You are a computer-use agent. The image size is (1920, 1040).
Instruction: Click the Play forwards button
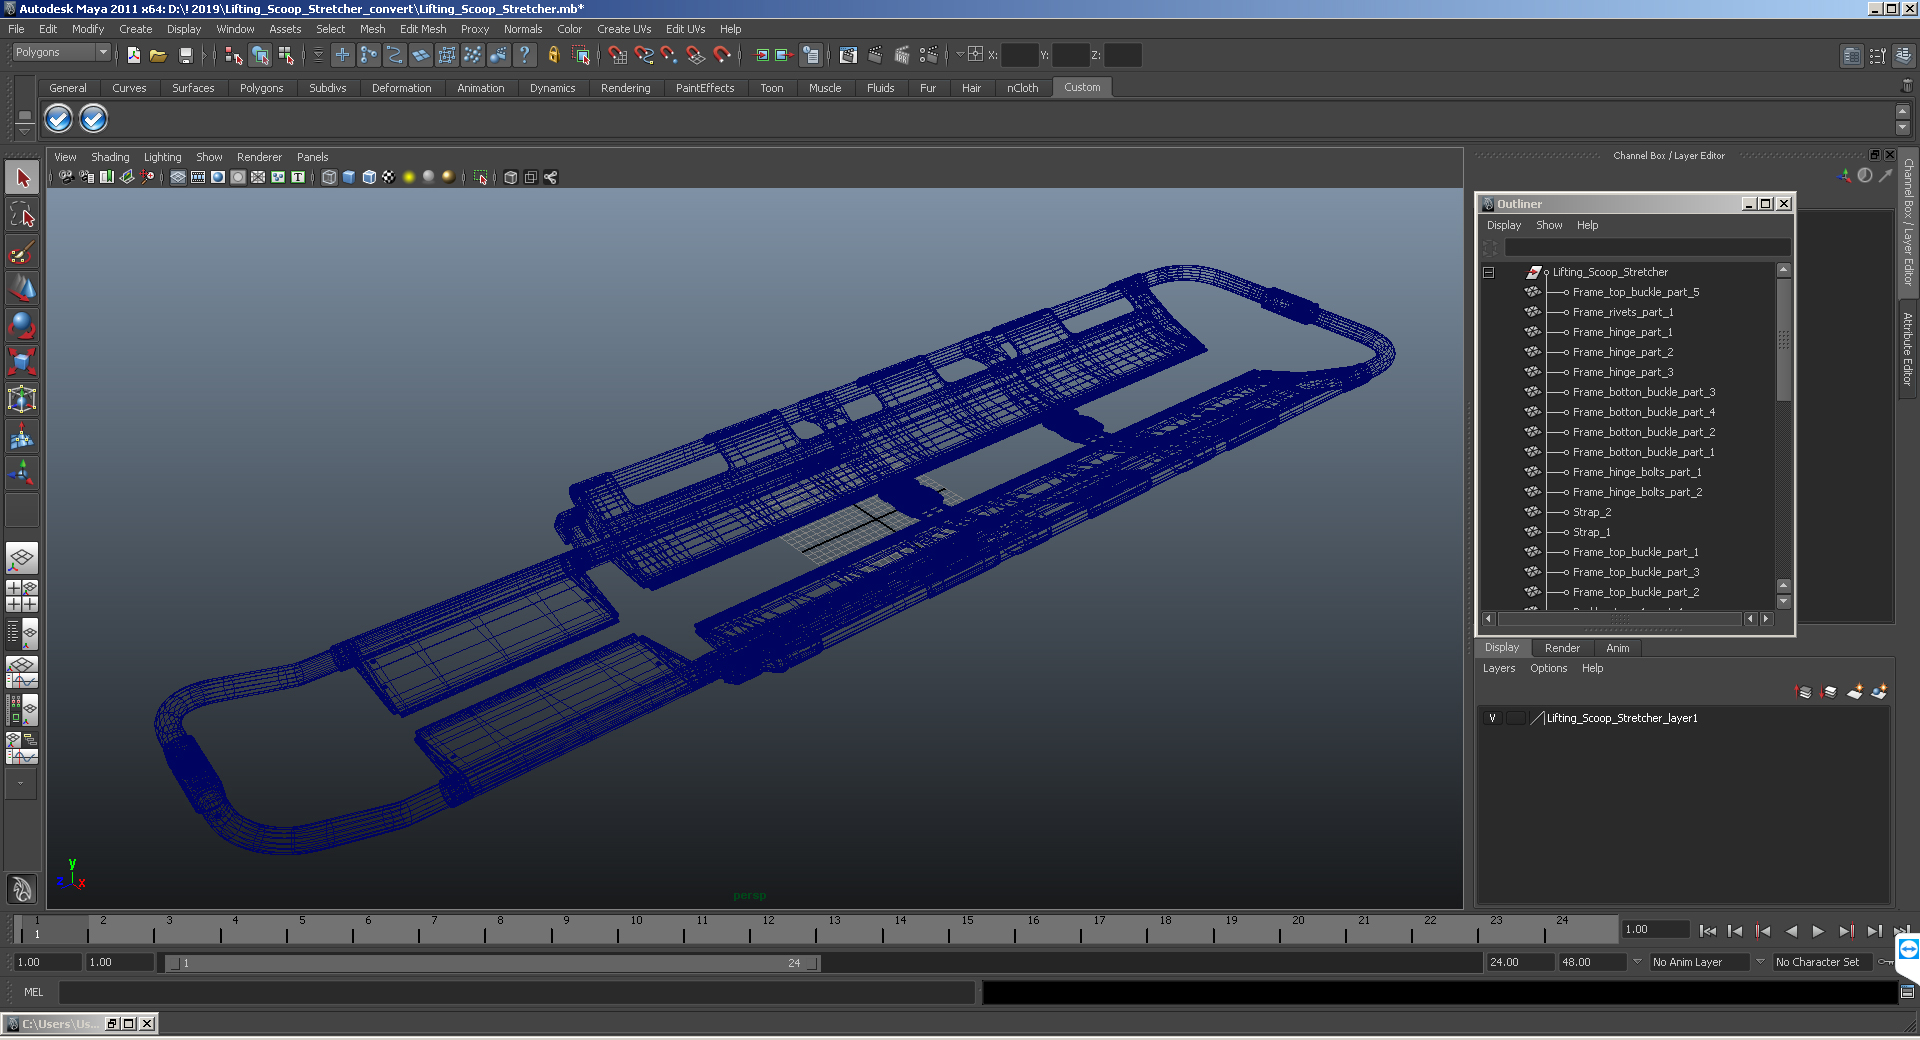[1818, 931]
